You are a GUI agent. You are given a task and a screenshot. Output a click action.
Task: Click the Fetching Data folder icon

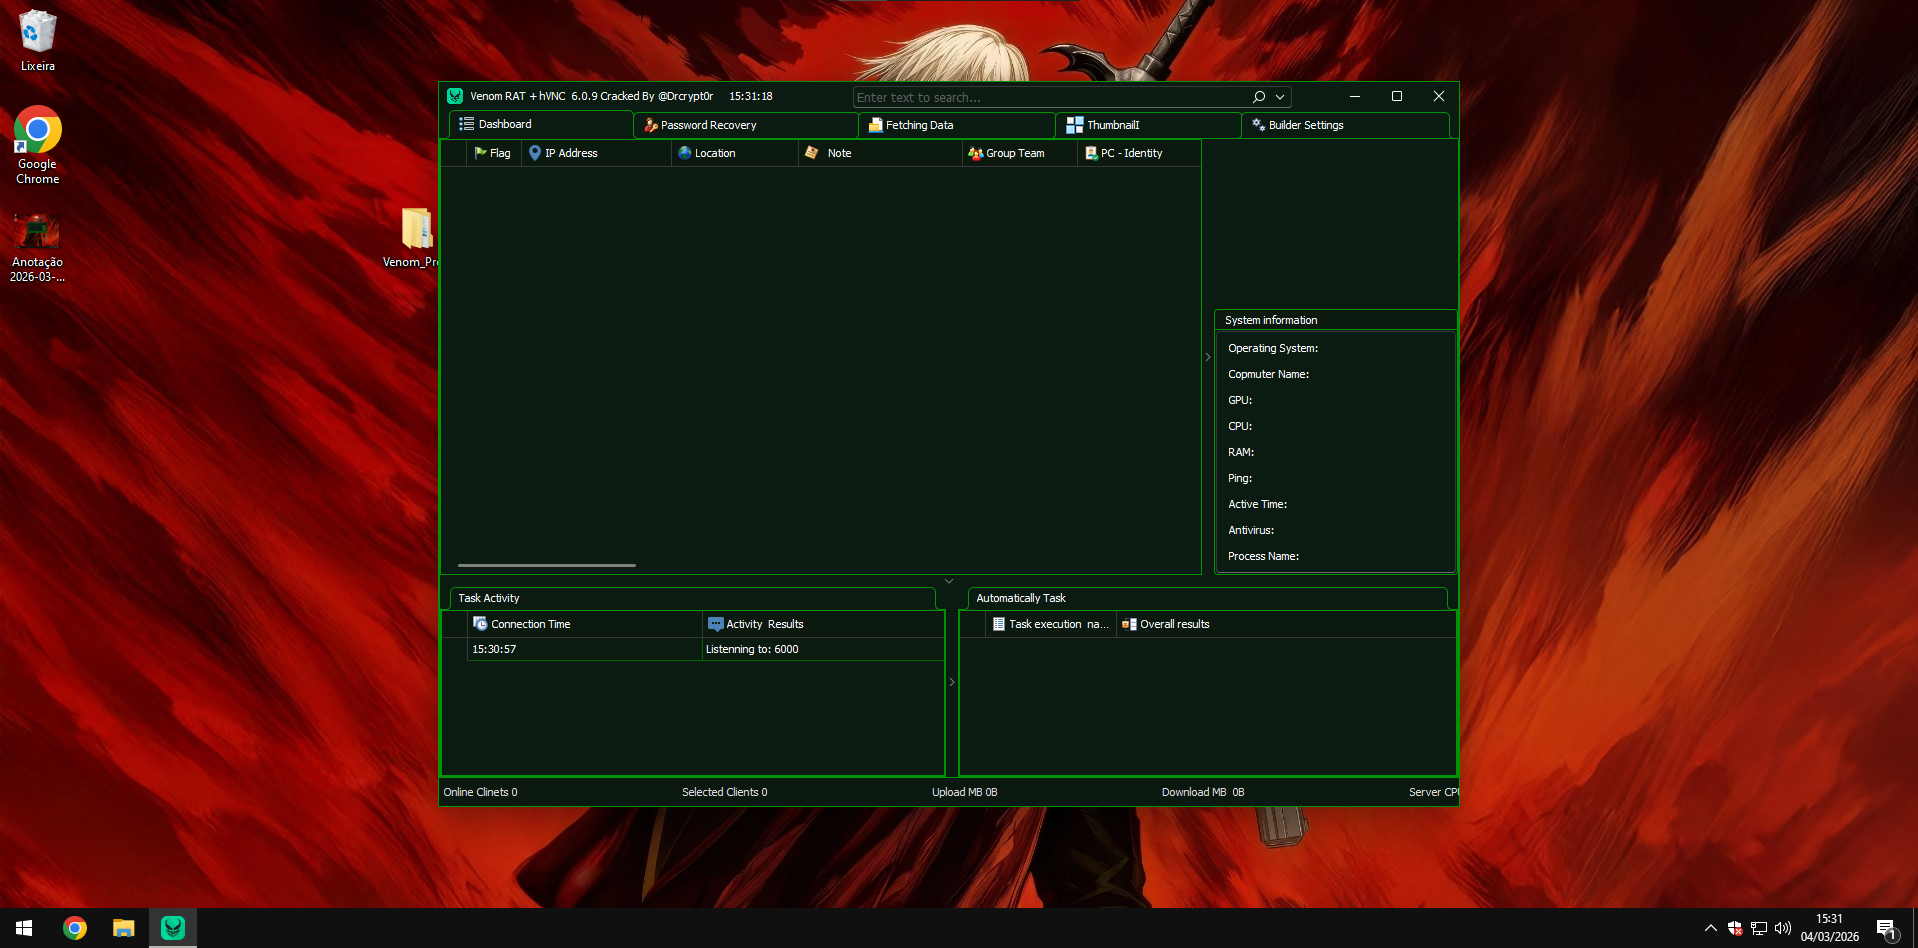875,125
